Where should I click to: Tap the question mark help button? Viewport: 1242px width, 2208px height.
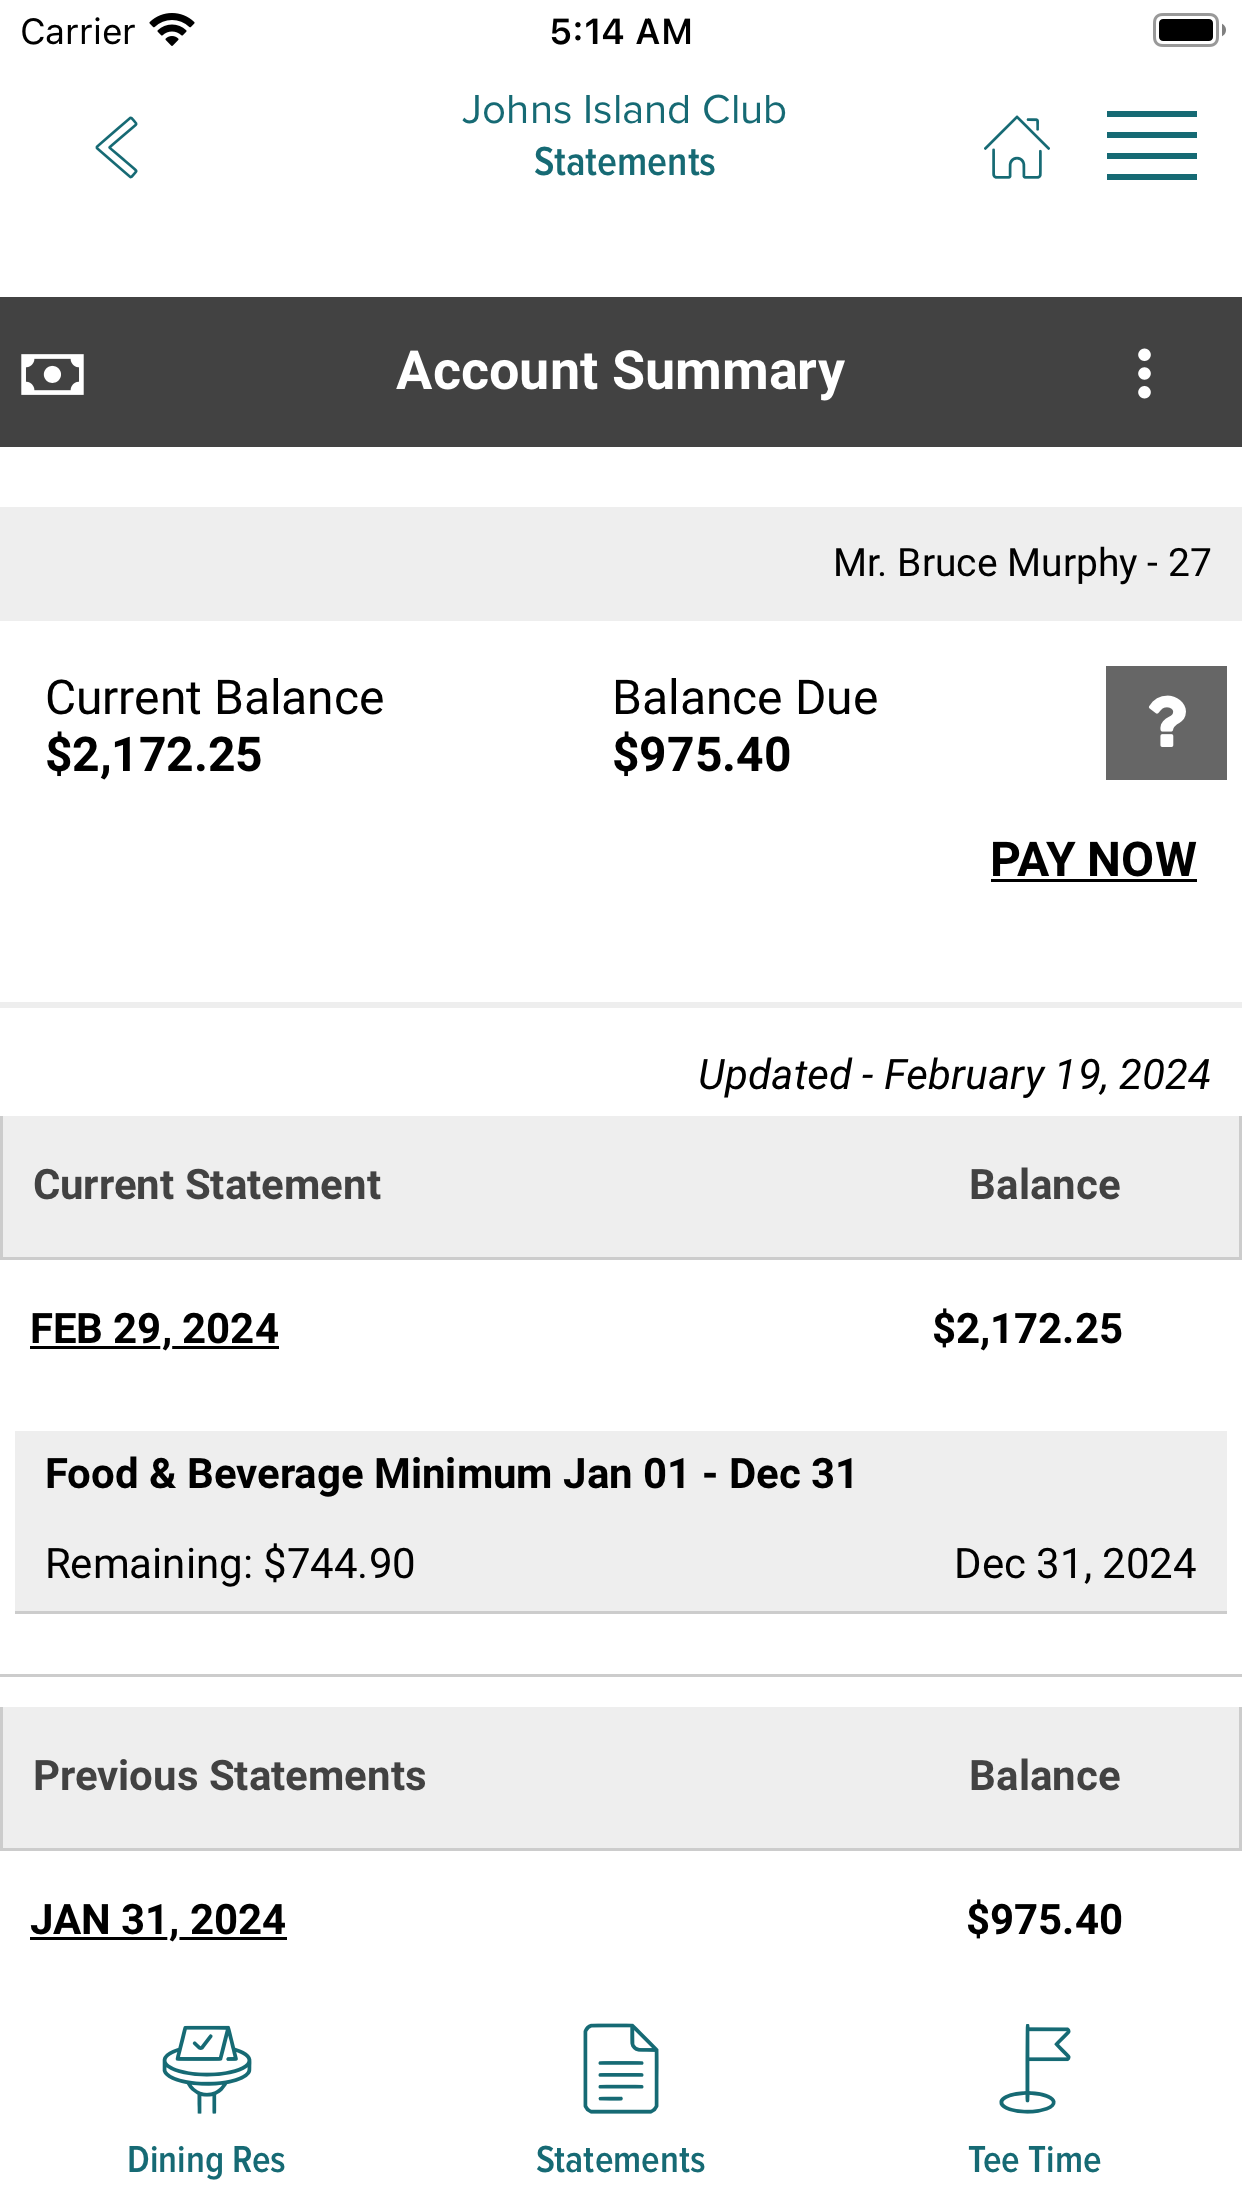point(1166,722)
